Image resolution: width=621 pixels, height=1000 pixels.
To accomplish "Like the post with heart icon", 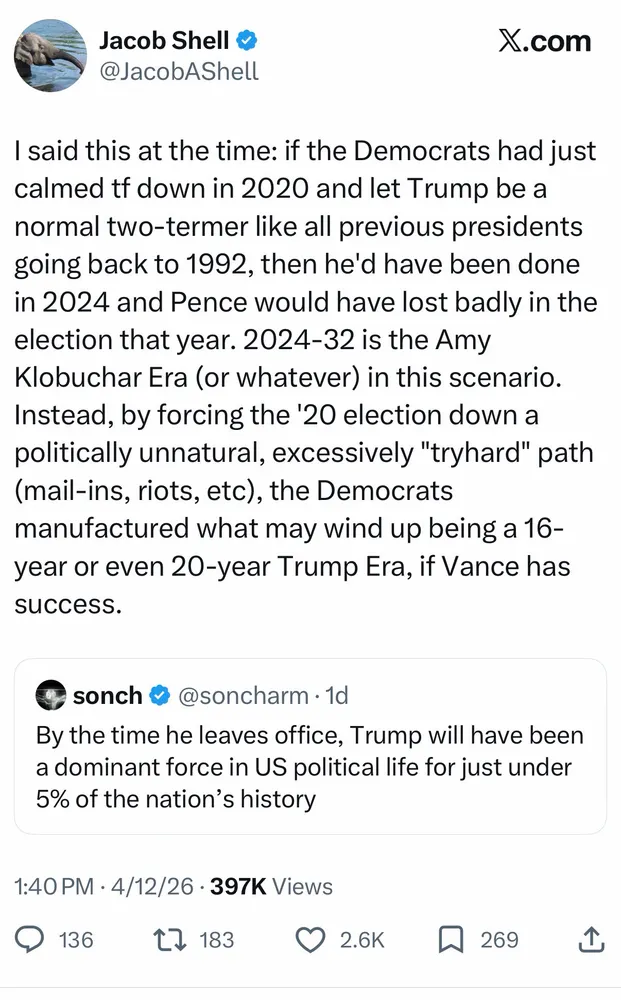I will pos(313,940).
